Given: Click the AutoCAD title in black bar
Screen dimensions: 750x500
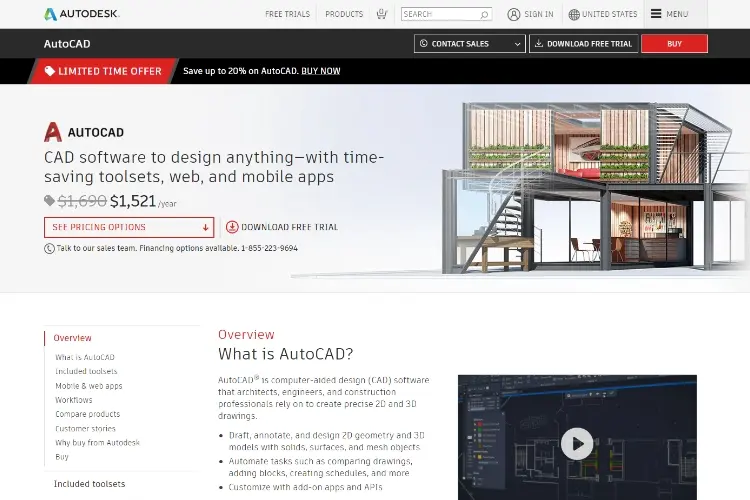Looking at the screenshot, I should [67, 44].
